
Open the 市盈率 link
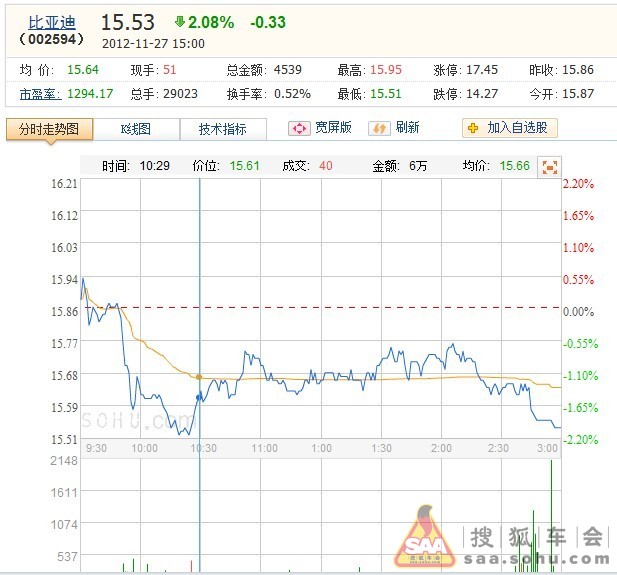click(x=39, y=93)
